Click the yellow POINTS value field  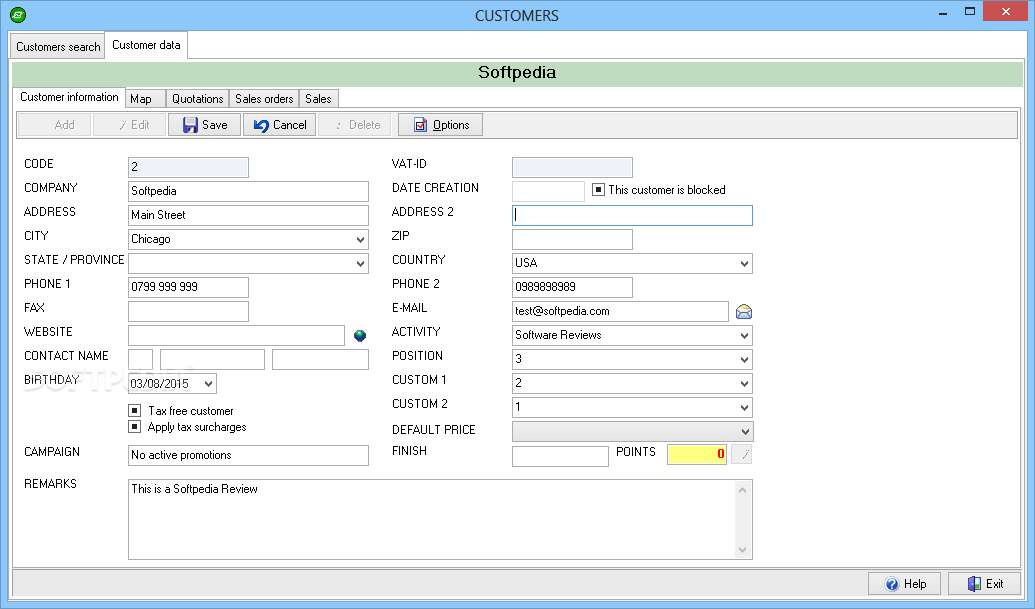(697, 454)
